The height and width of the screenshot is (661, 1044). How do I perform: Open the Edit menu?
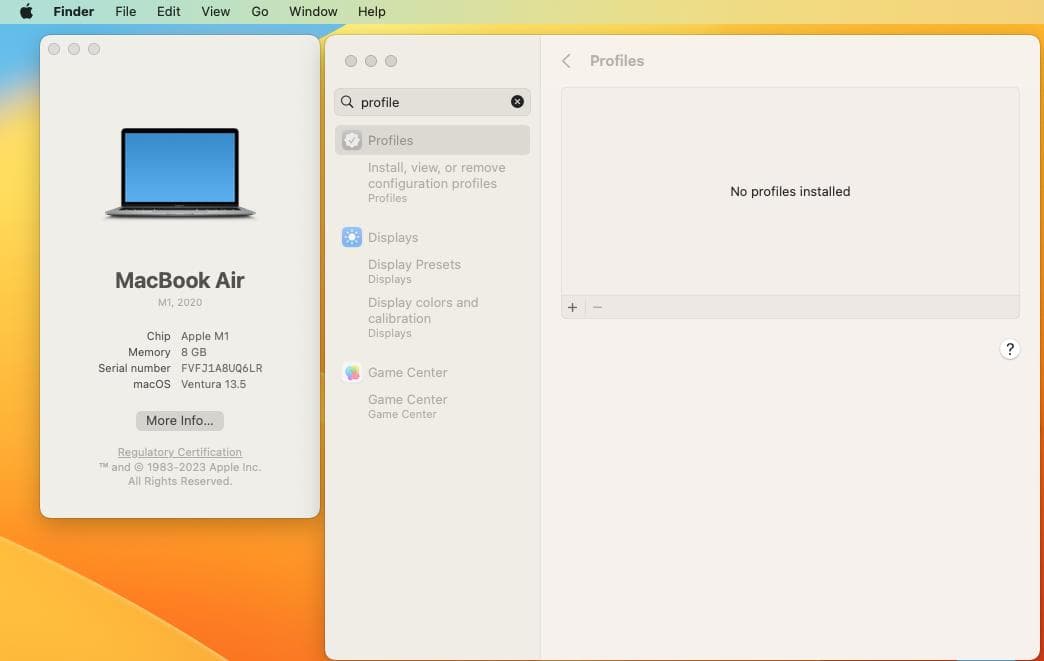pyautogui.click(x=169, y=11)
